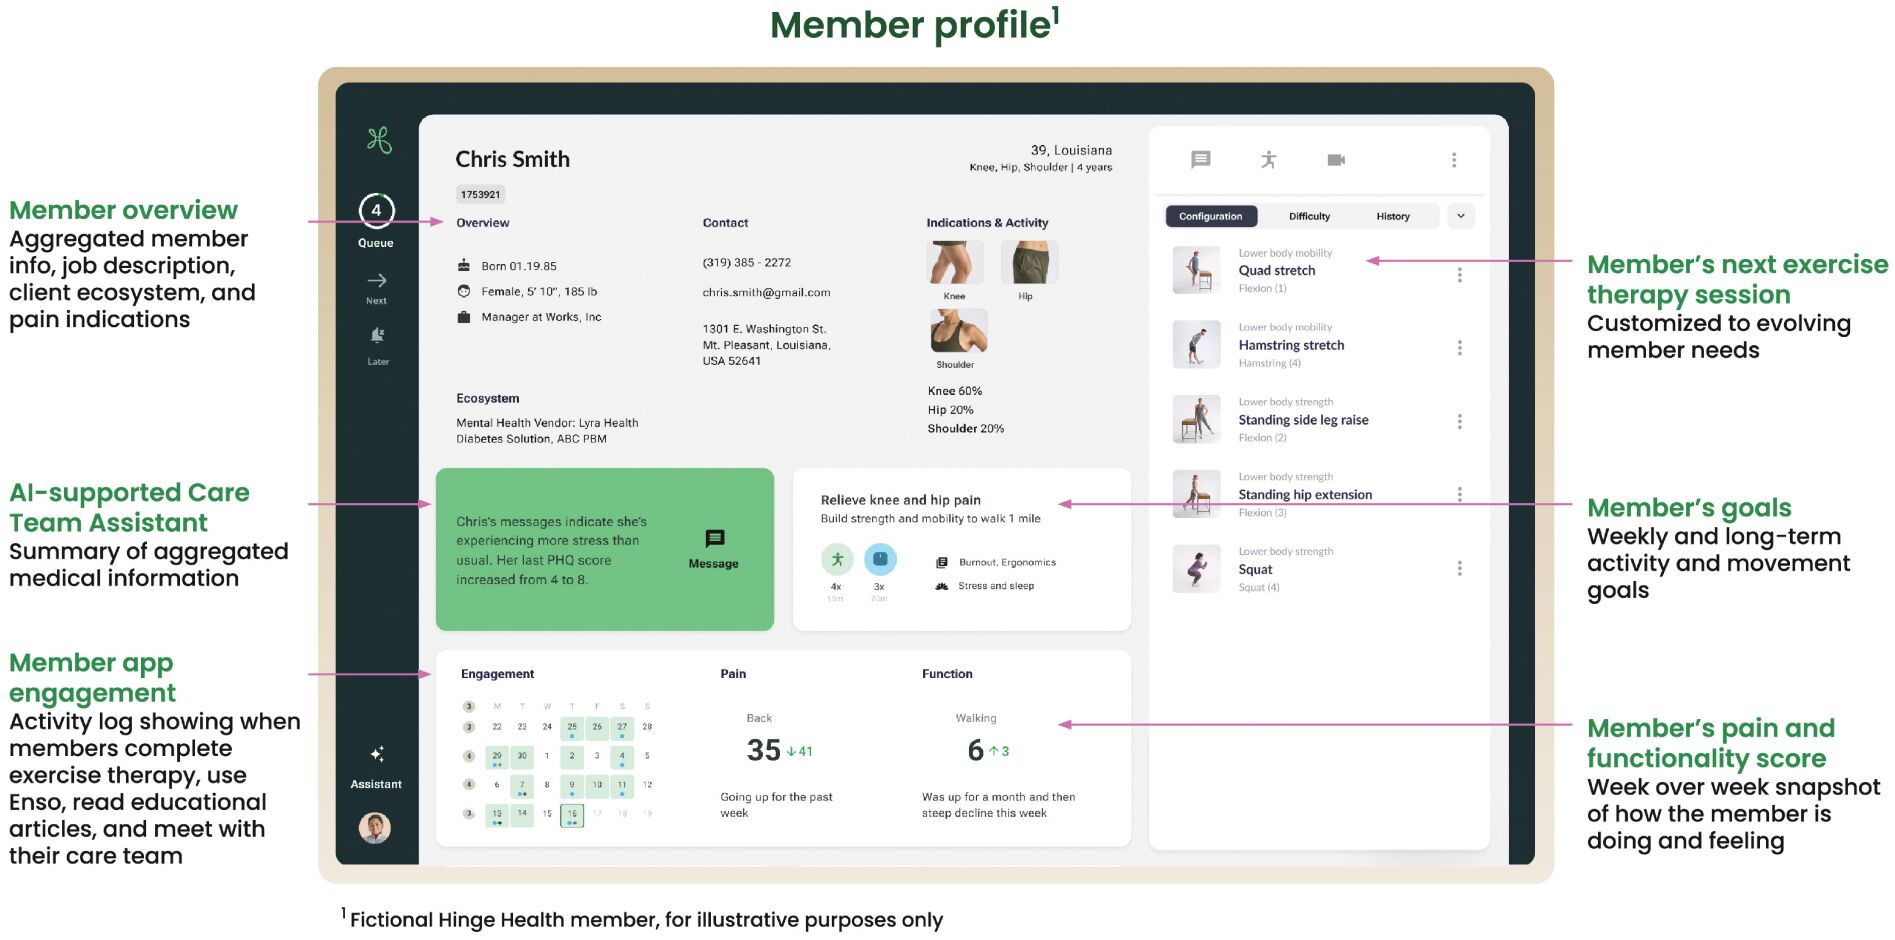This screenshot has width=1895, height=940.
Task: Open the right panel's top three-dot menu
Action: 1454,160
